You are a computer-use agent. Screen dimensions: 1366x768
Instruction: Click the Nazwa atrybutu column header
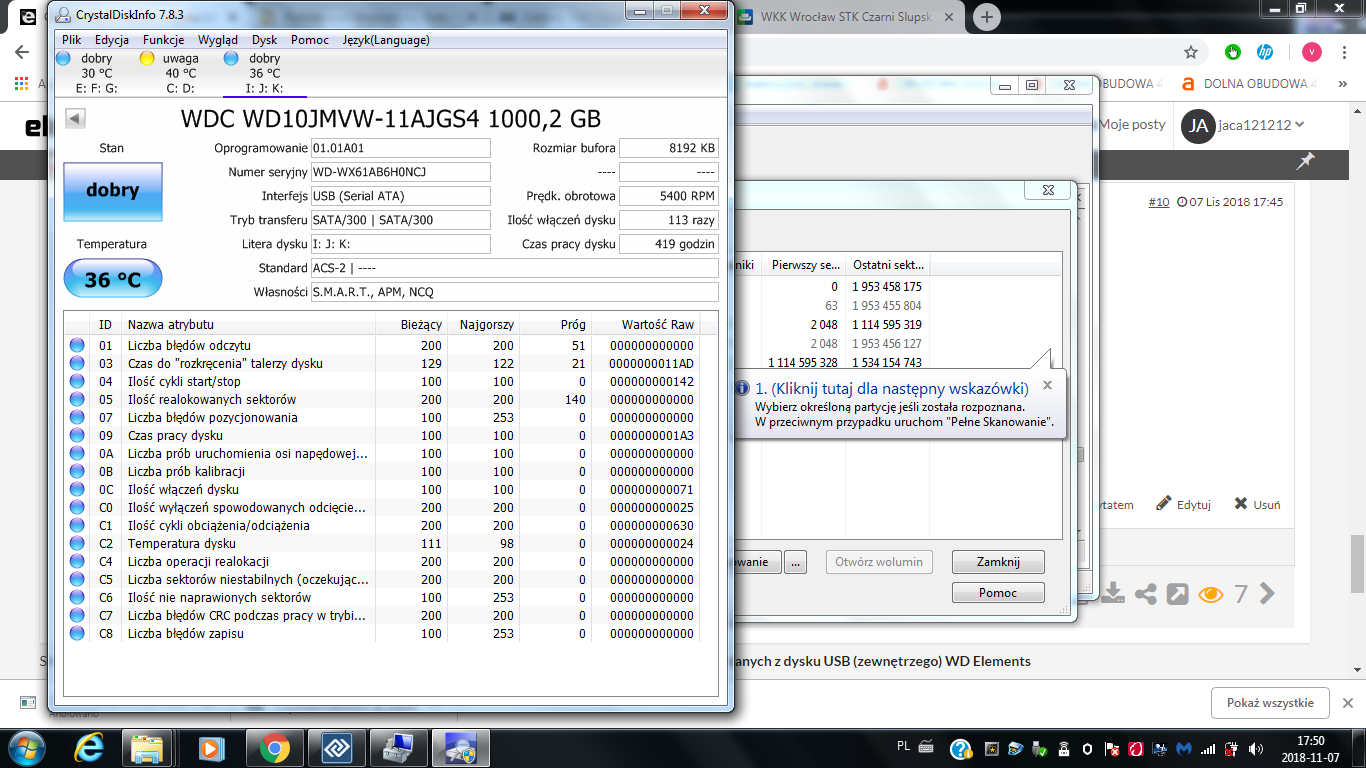tap(248, 324)
